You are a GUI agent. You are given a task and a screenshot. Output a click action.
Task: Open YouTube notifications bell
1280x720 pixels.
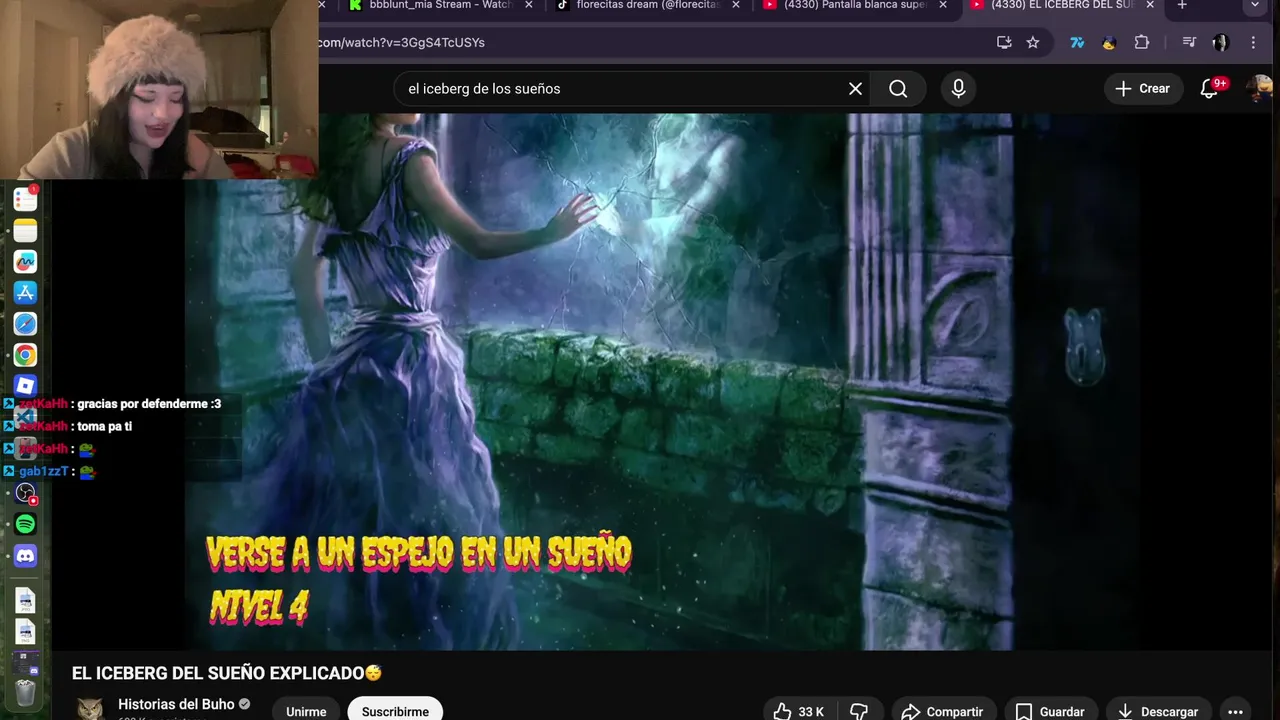[1209, 89]
